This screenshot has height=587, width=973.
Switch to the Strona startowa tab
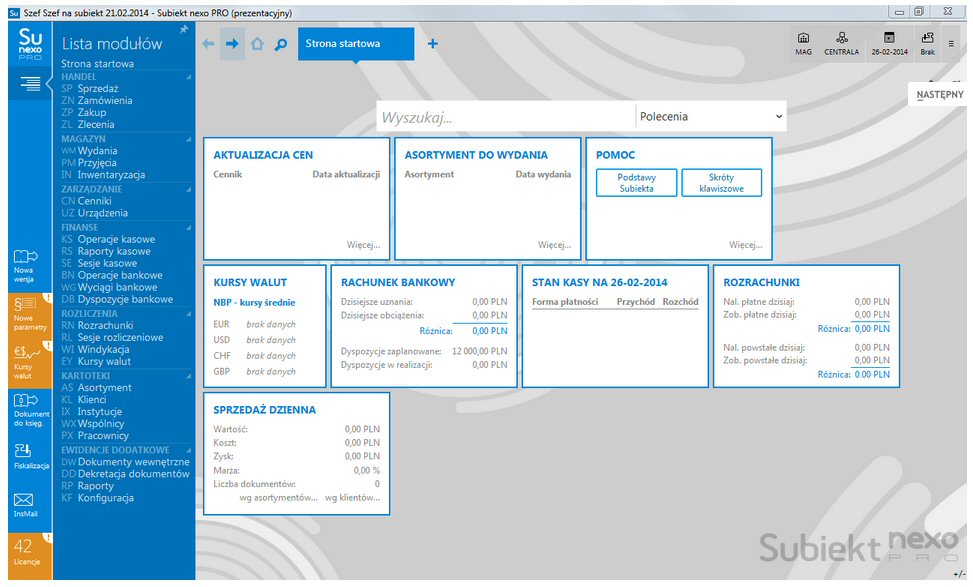[x=343, y=44]
